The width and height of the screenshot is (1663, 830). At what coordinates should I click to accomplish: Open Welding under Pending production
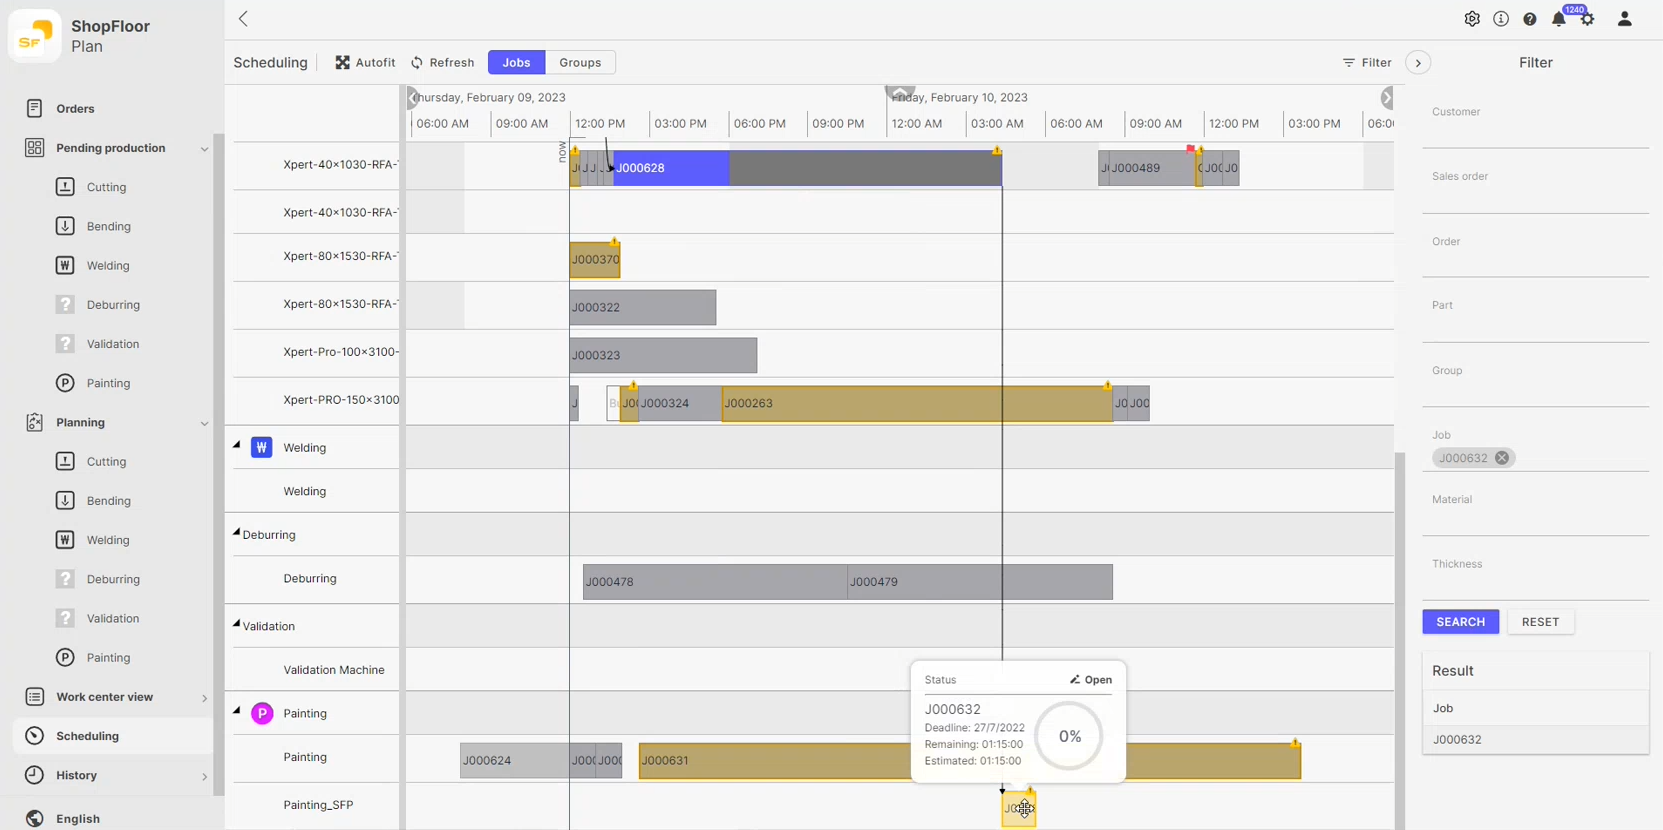108,265
